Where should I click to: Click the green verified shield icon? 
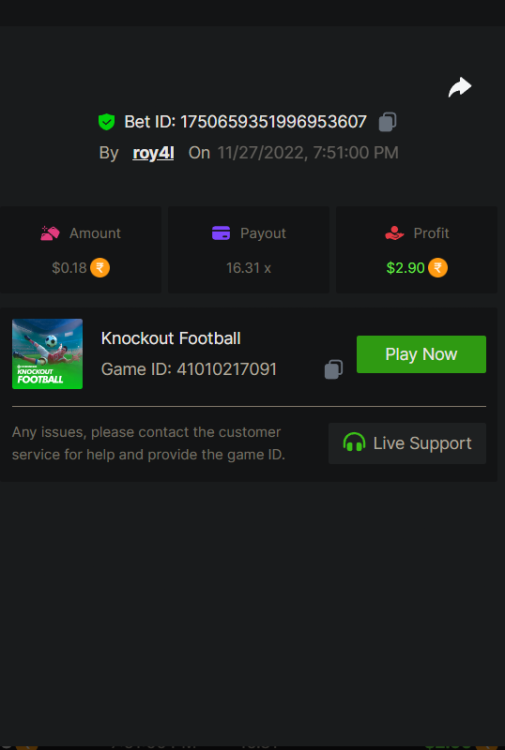click(106, 122)
